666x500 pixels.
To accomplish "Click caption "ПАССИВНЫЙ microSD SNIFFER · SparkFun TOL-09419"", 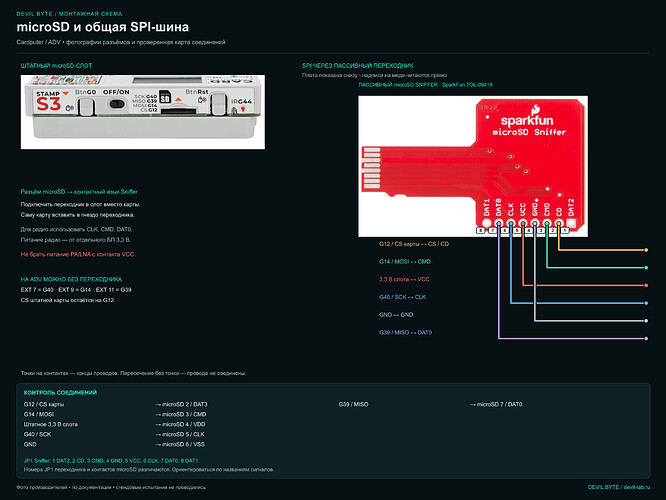I will (x=426, y=85).
